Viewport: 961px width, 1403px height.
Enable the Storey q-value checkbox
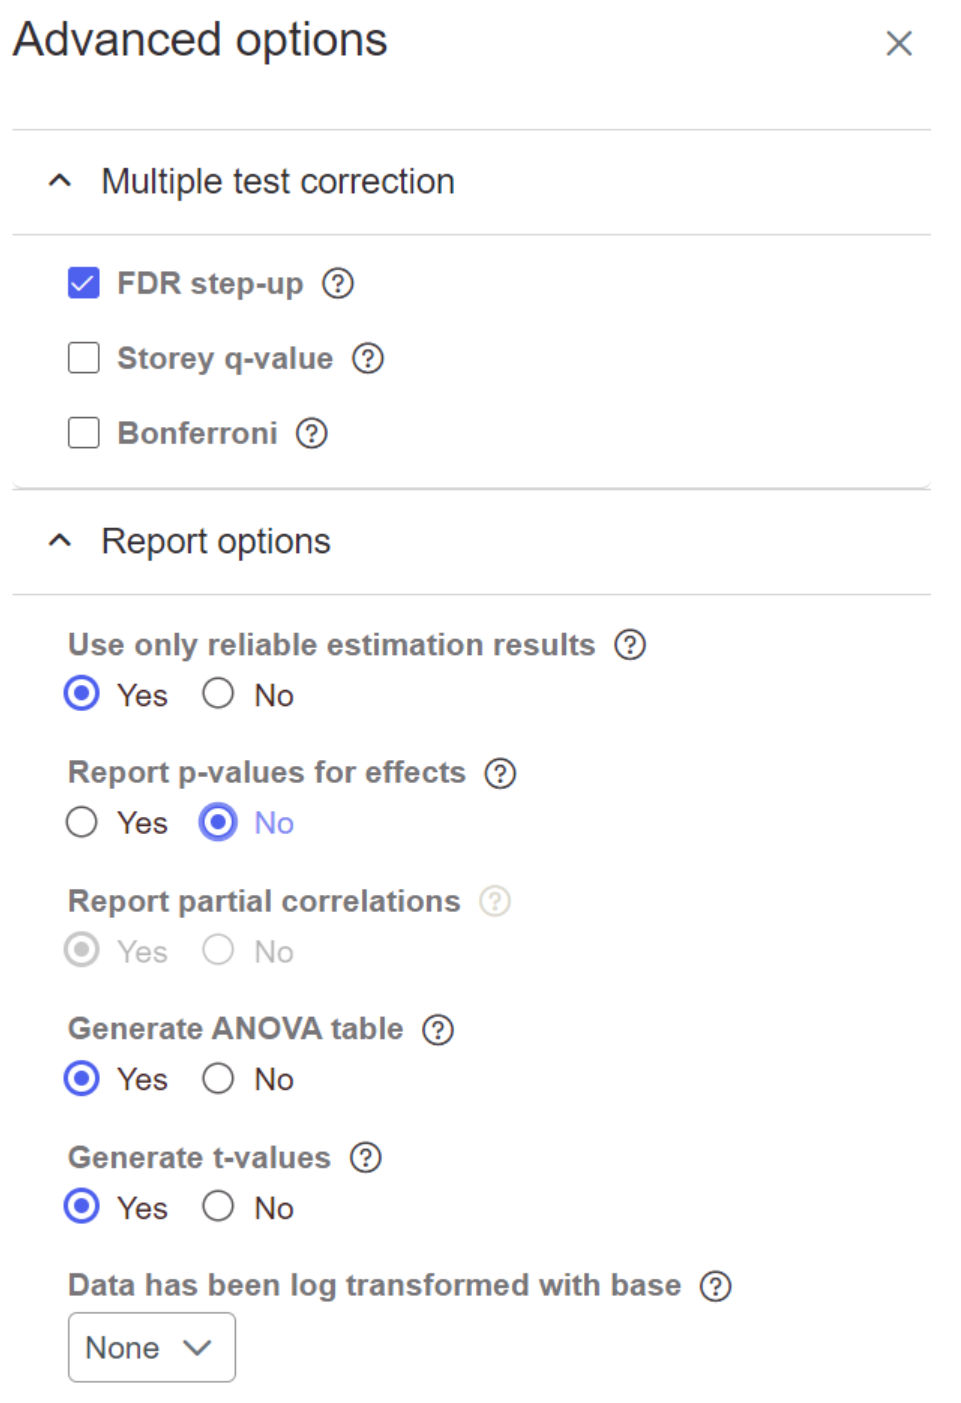pos(84,358)
